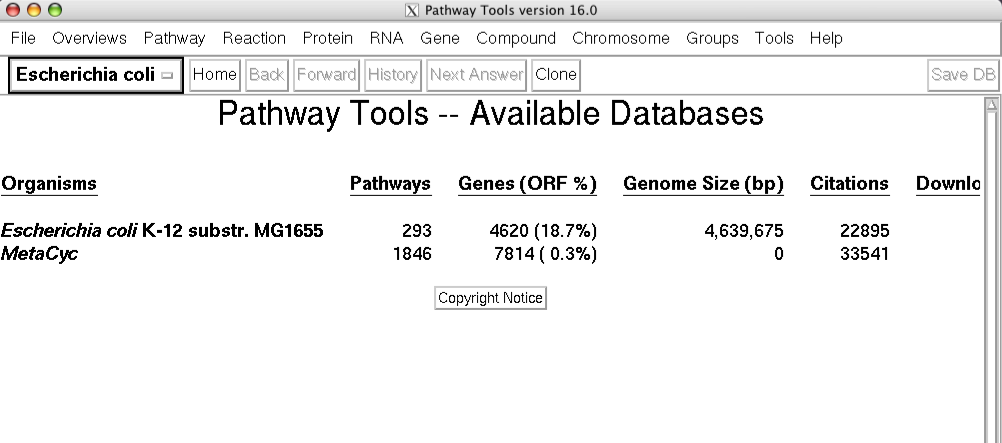1002x443 pixels.
Task: Open the Overviews menu
Action: tap(89, 39)
